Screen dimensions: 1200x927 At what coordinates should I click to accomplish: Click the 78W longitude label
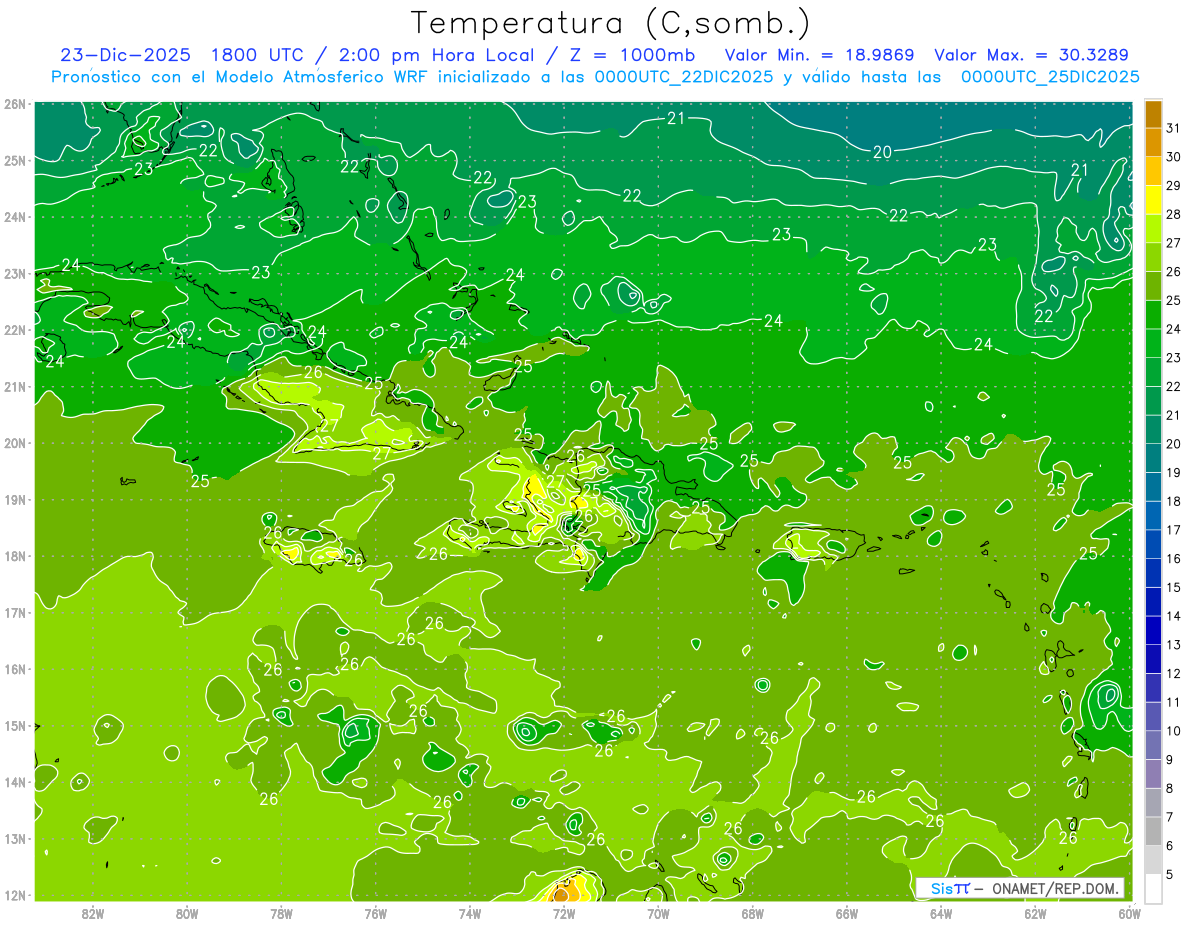click(281, 912)
